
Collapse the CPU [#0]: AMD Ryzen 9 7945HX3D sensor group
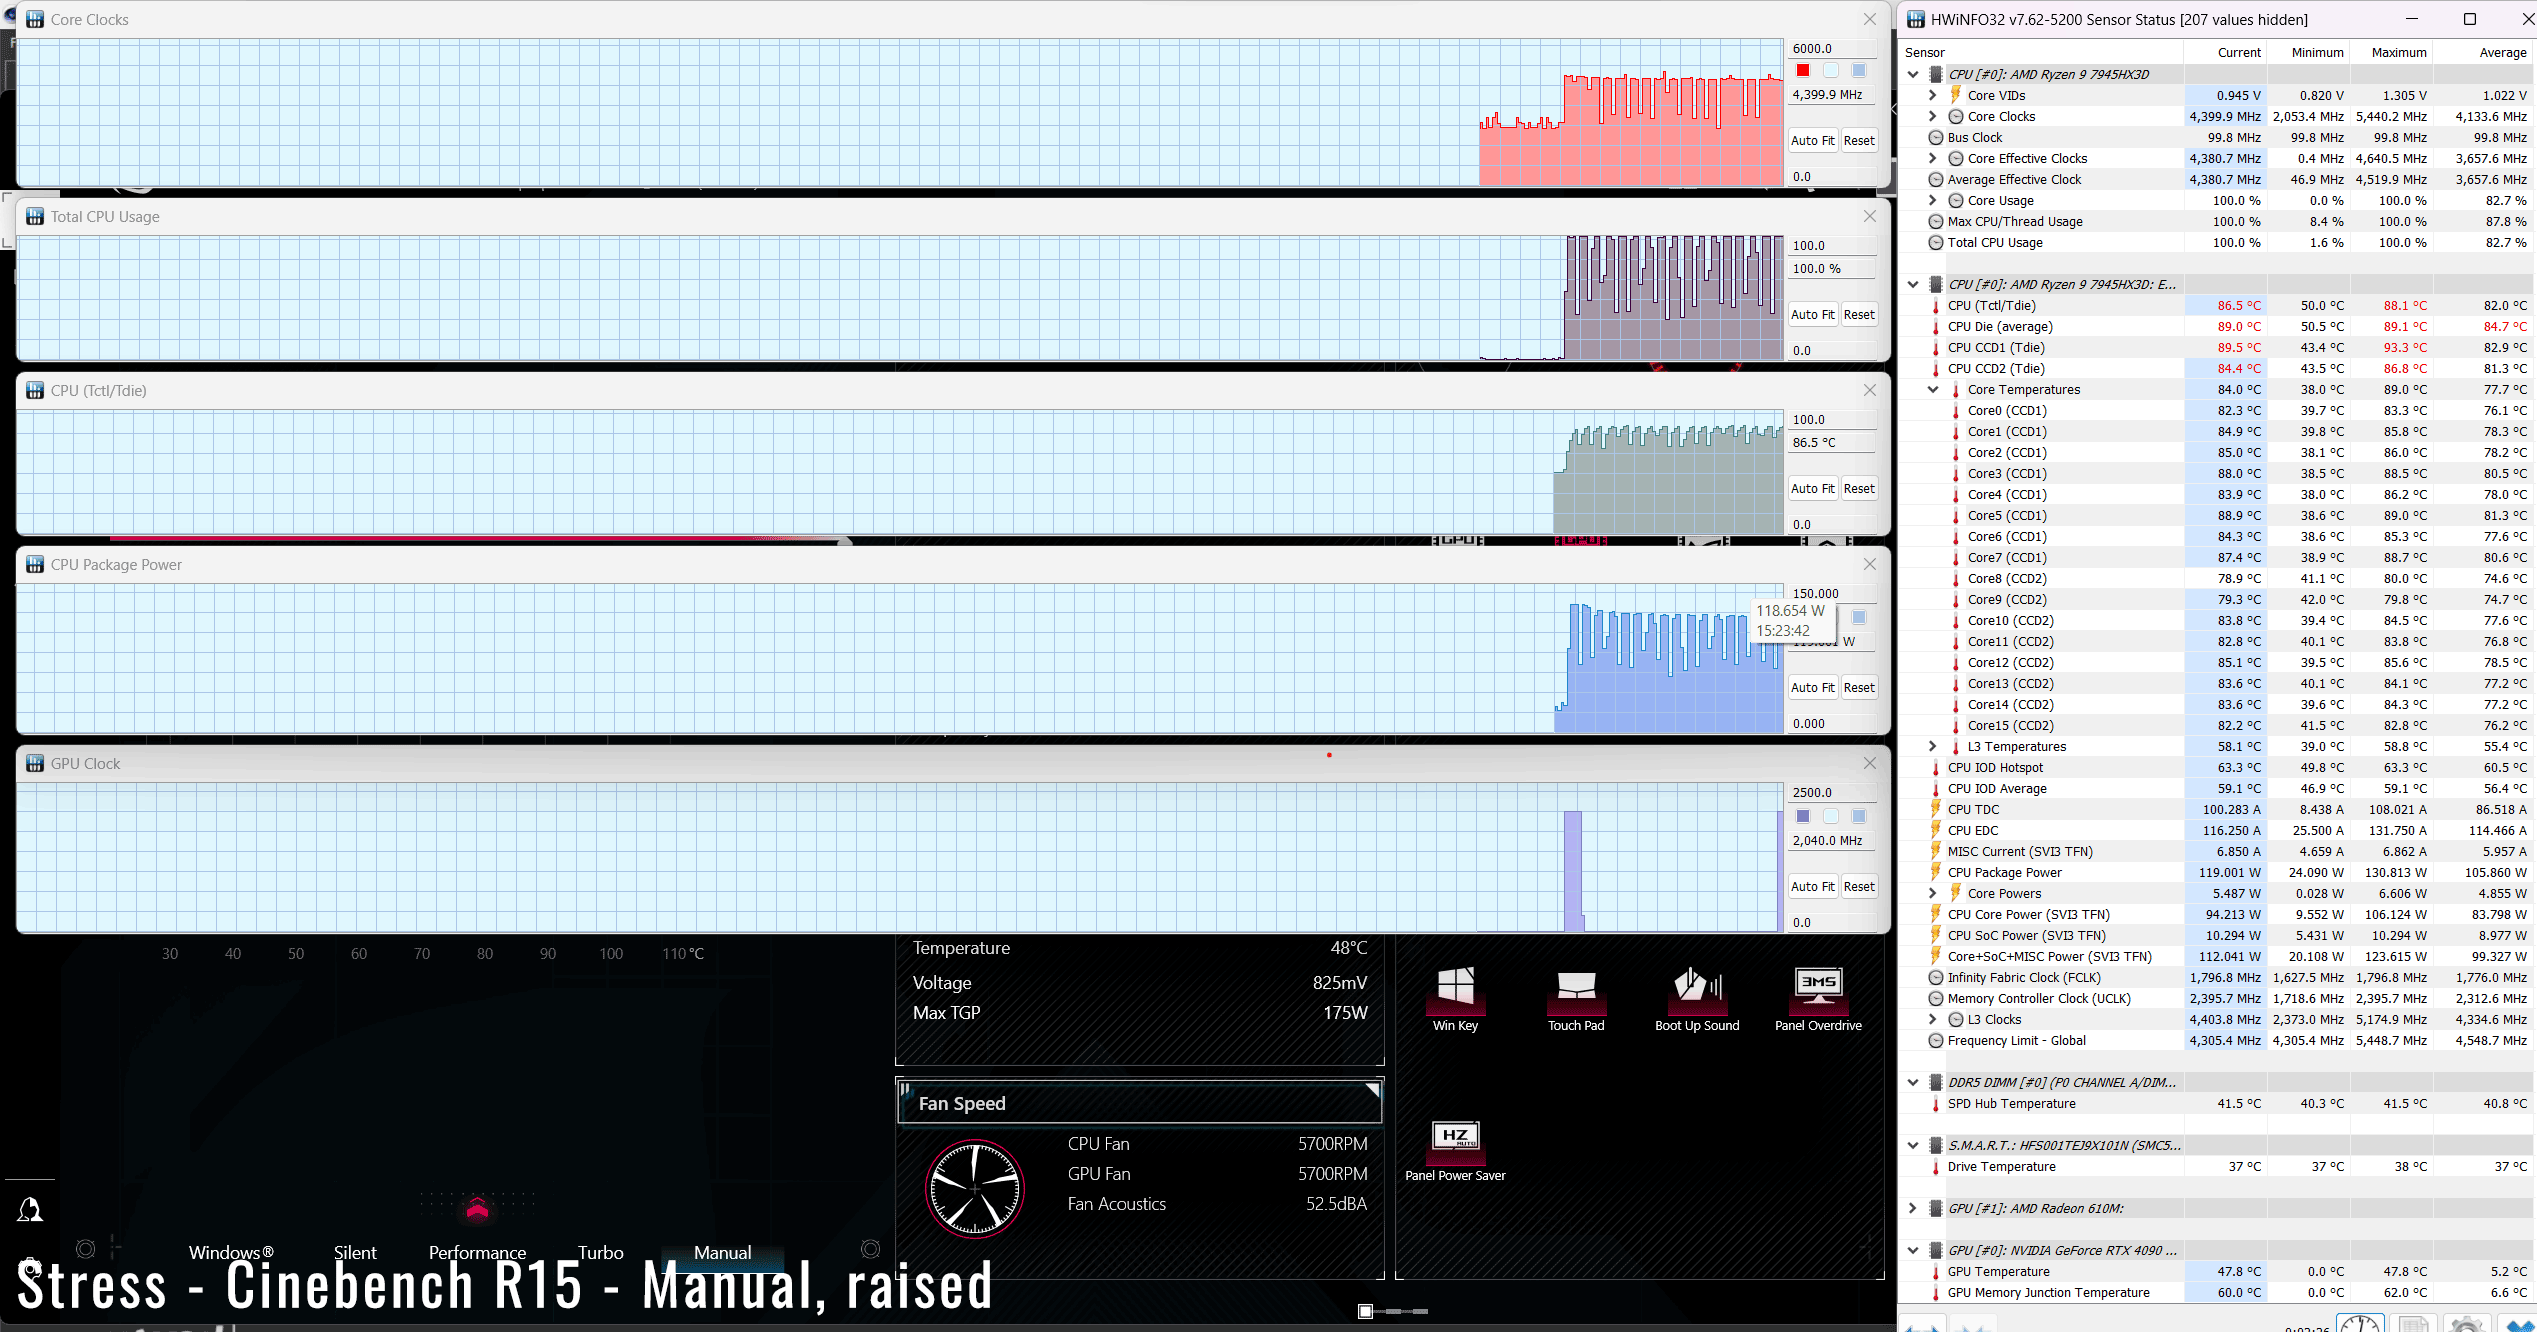(1913, 75)
